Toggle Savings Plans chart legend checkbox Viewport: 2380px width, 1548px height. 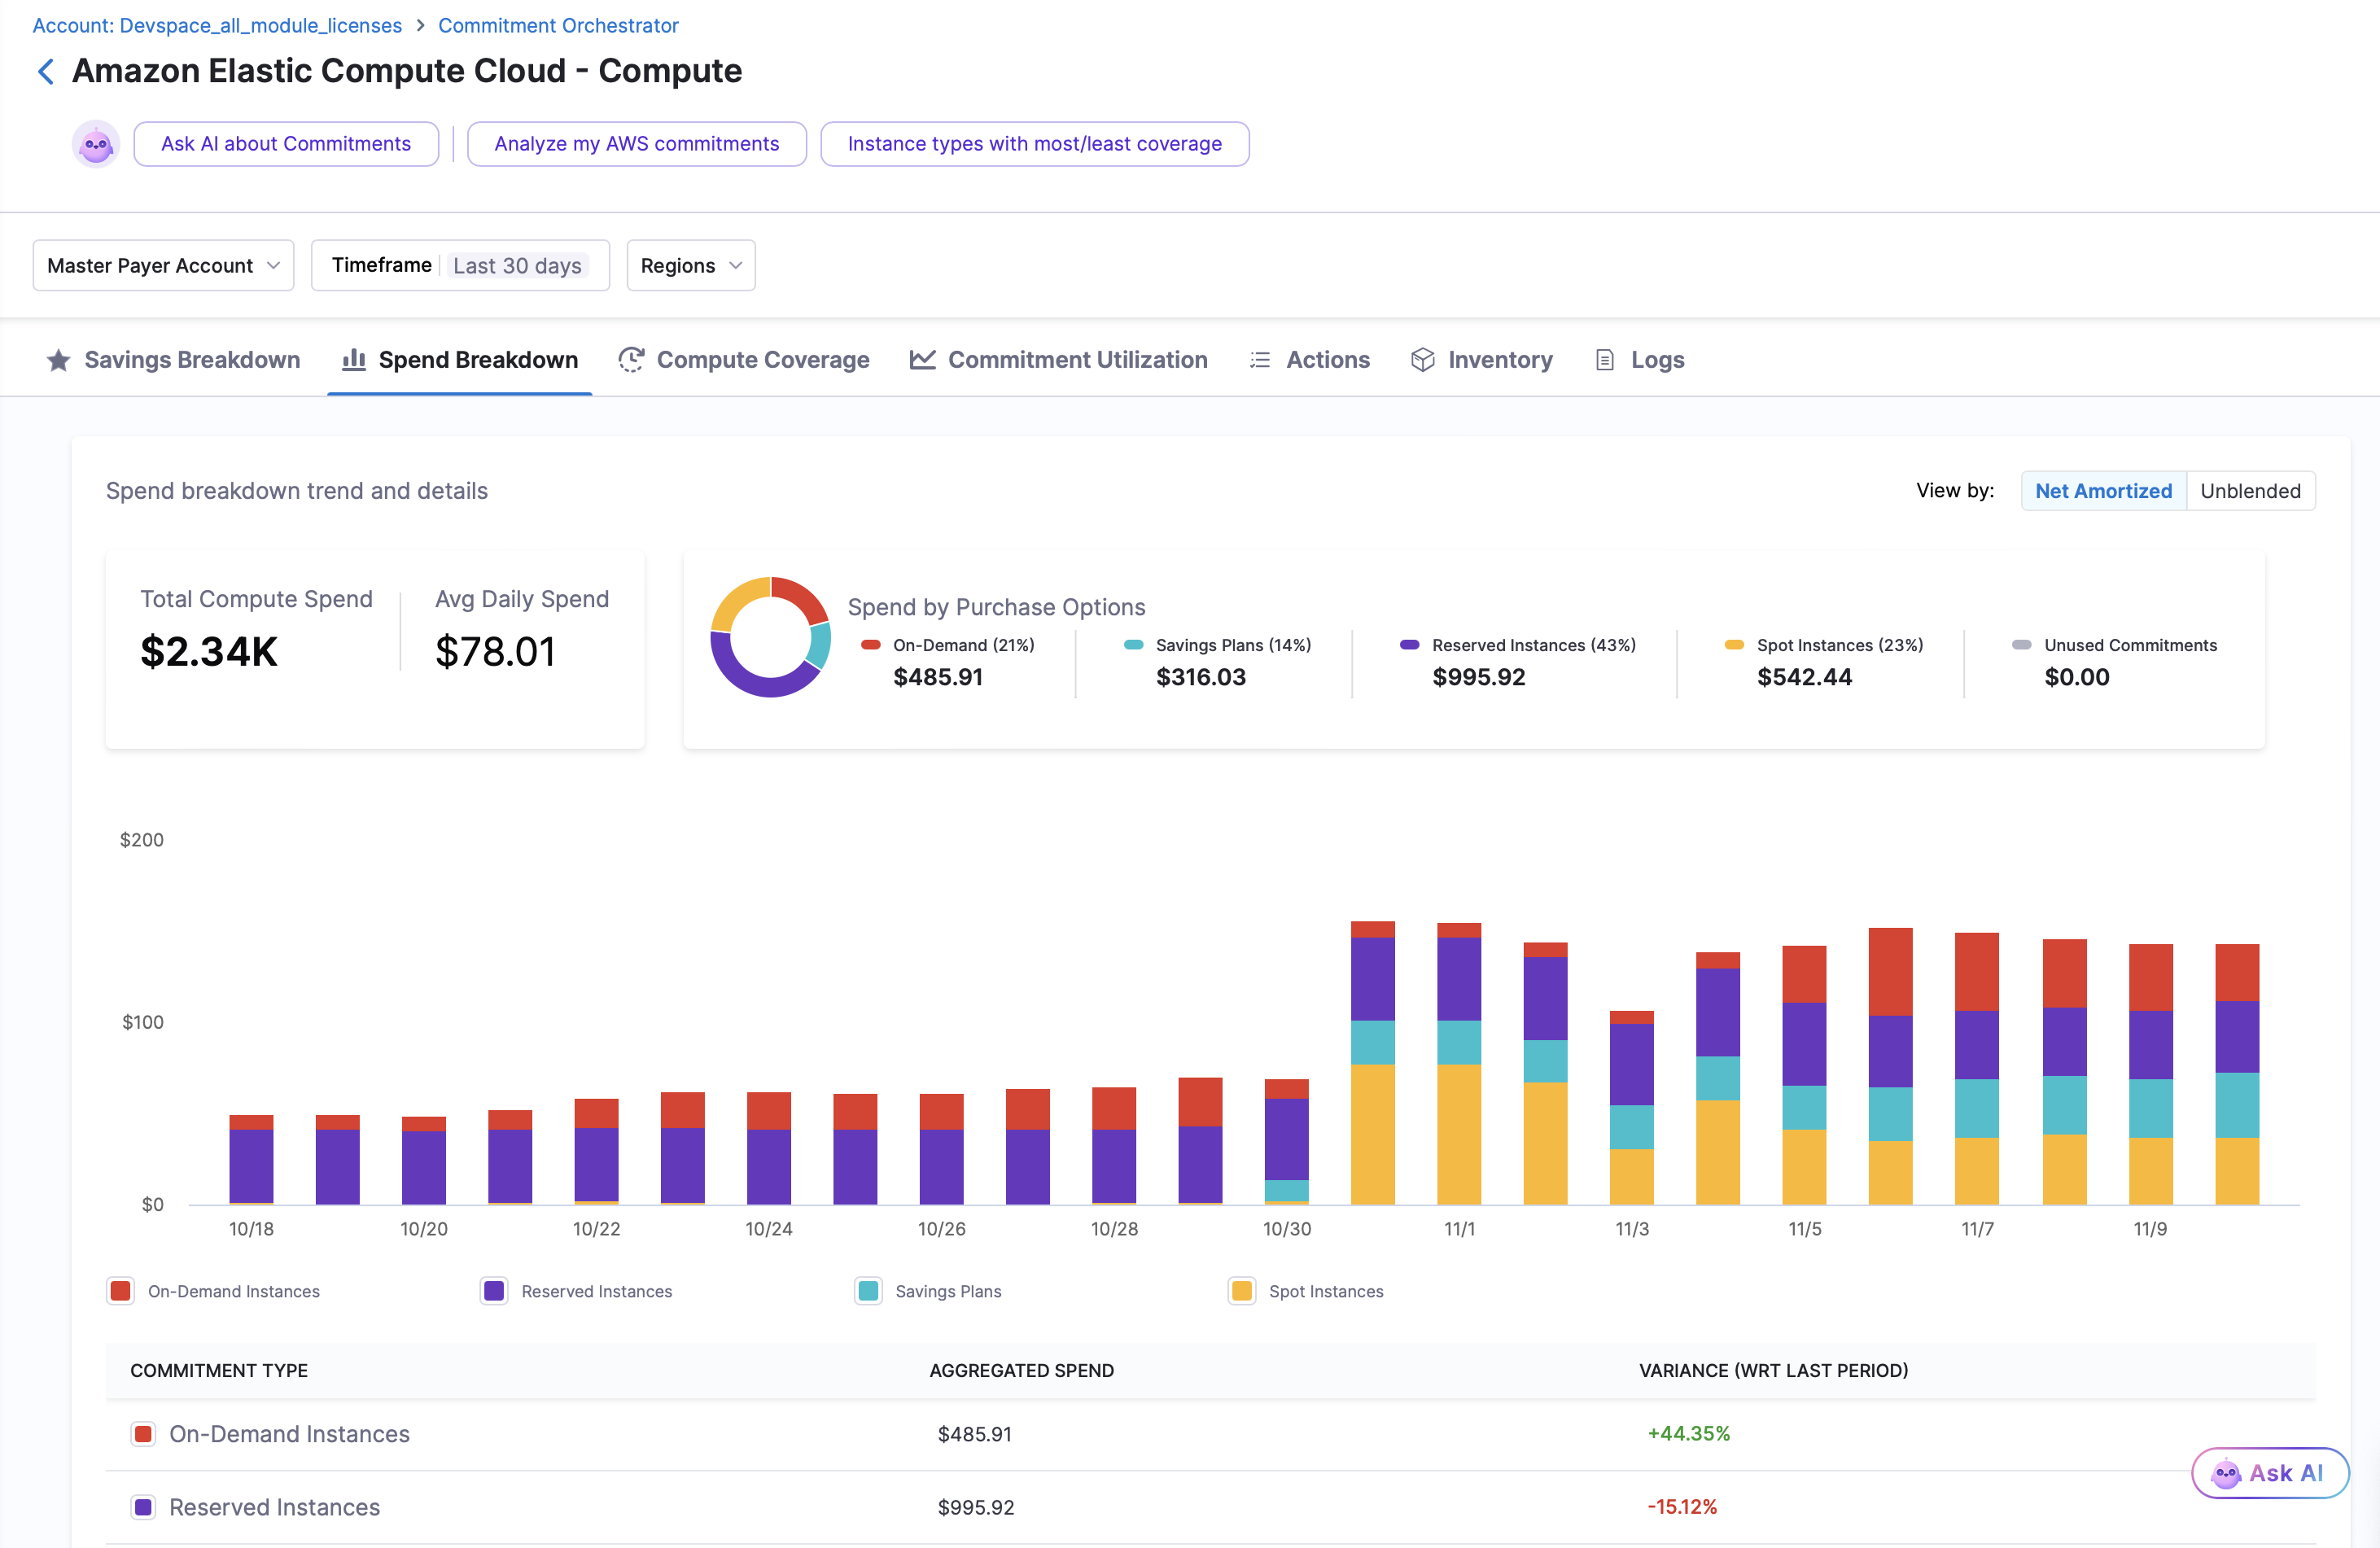click(868, 1291)
